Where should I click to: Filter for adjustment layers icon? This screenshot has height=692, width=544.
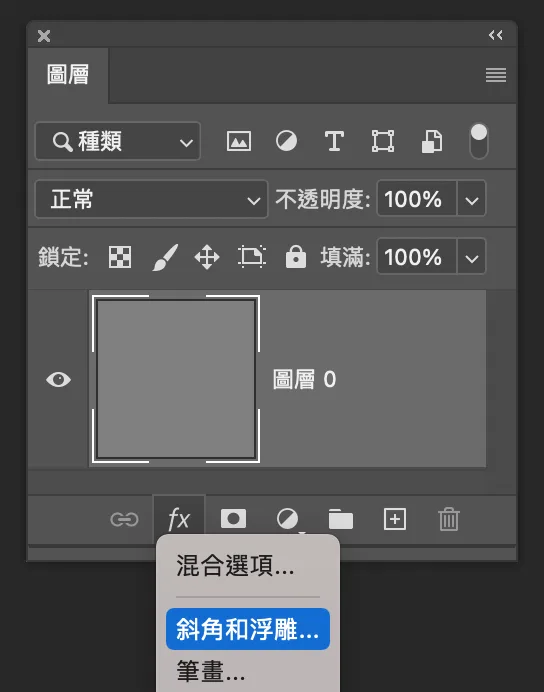[286, 142]
